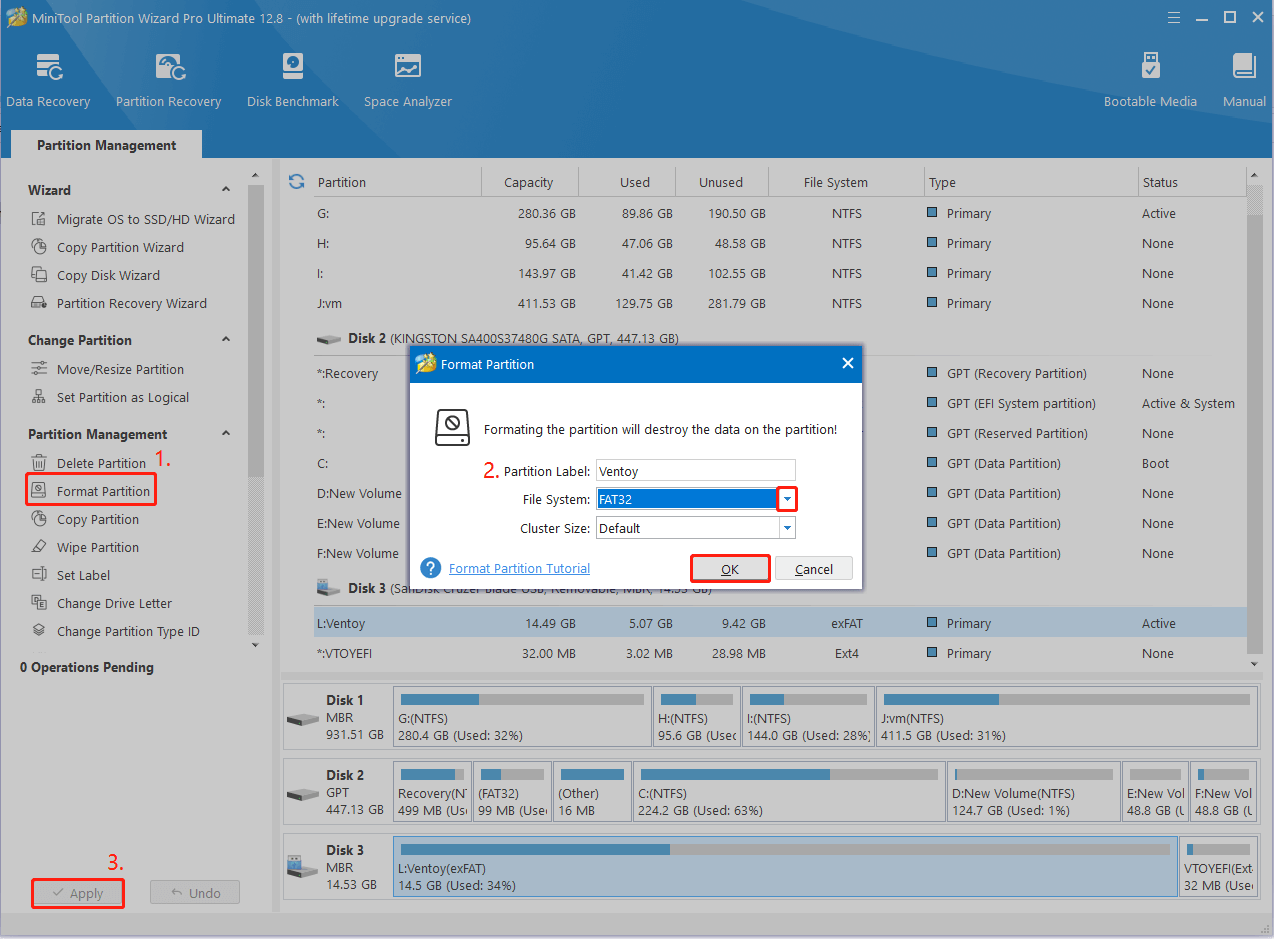Image resolution: width=1274 pixels, height=939 pixels.
Task: Select *:VTOYEFI row in partition list
Action: click(x=780, y=653)
